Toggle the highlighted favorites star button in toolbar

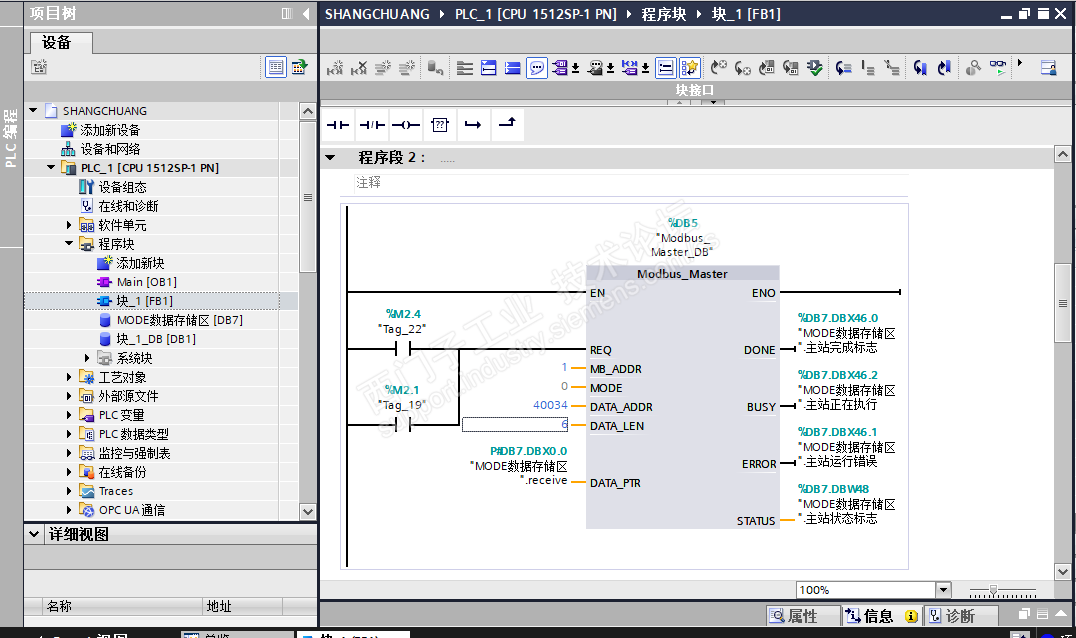690,68
